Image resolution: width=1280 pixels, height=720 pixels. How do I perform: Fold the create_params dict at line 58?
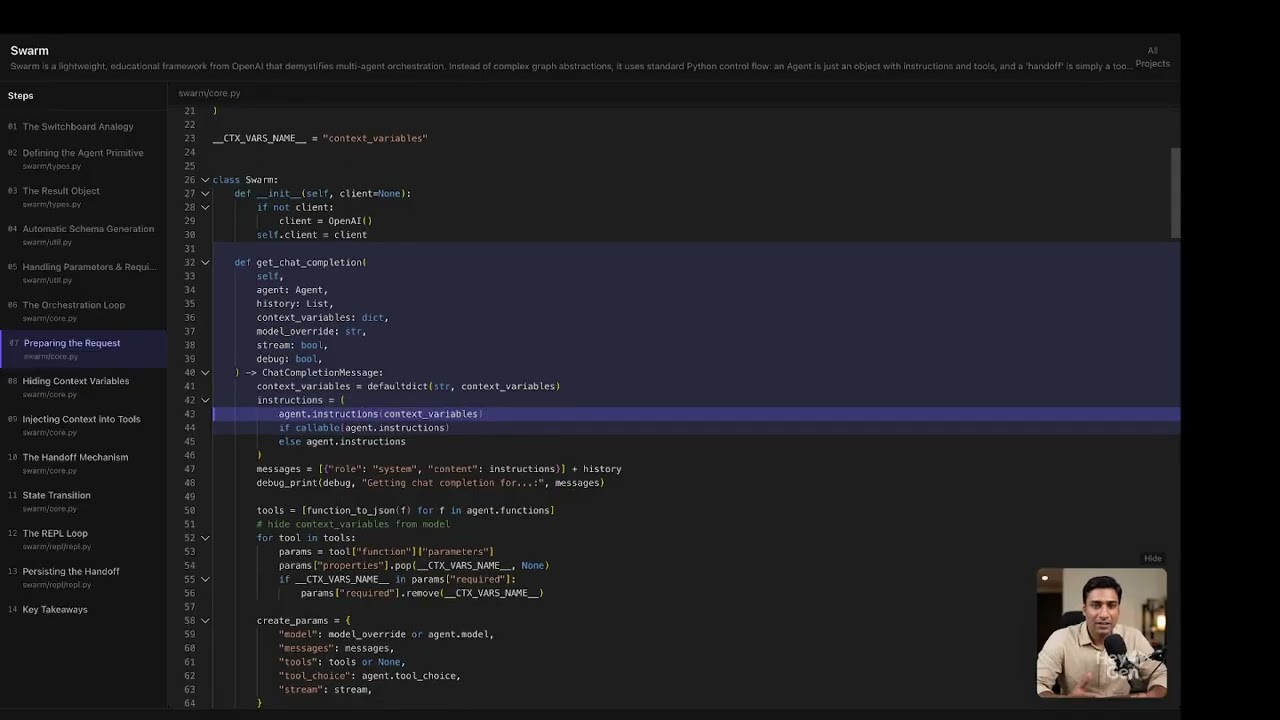pos(205,621)
